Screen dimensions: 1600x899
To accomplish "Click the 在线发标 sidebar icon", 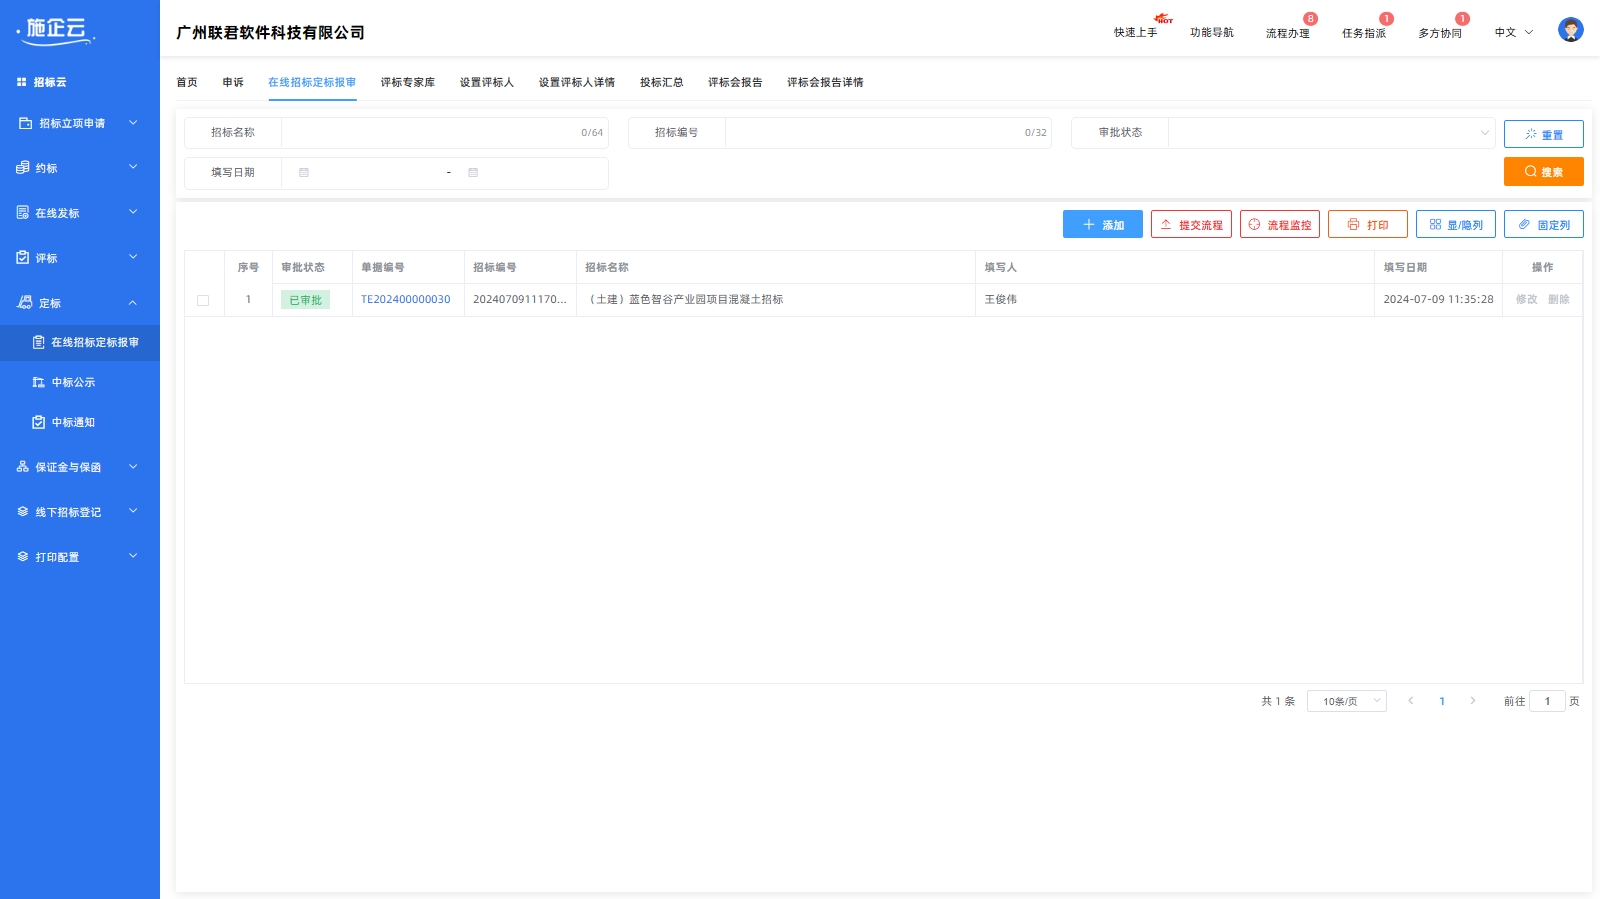I will click(23, 213).
